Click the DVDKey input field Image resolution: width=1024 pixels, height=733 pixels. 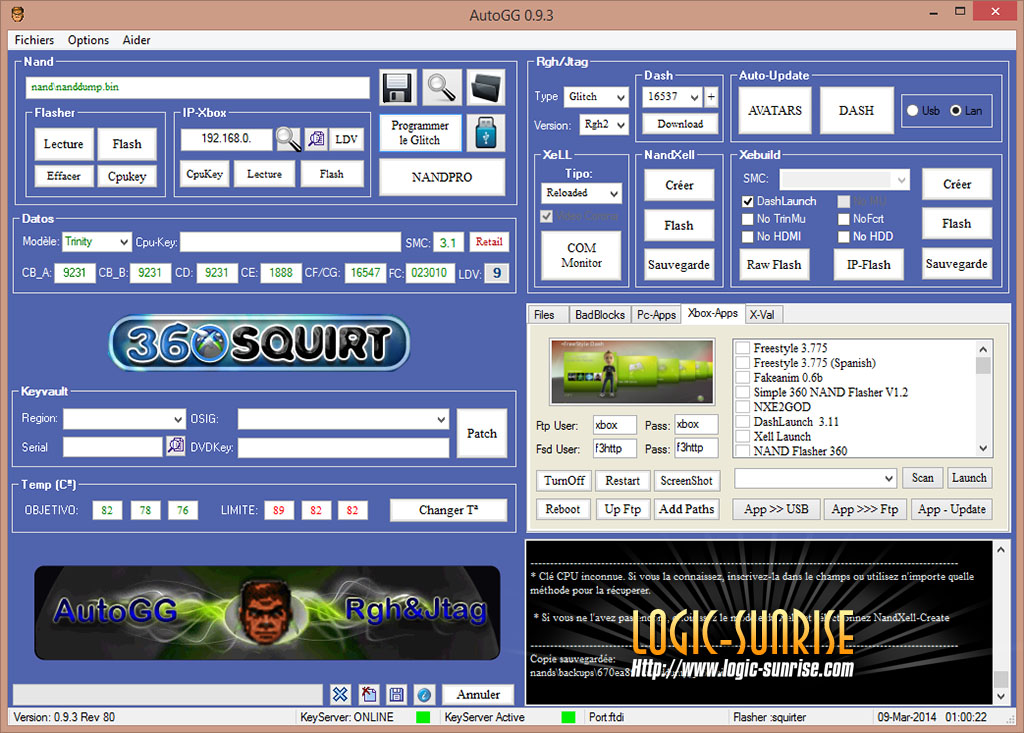coord(344,448)
